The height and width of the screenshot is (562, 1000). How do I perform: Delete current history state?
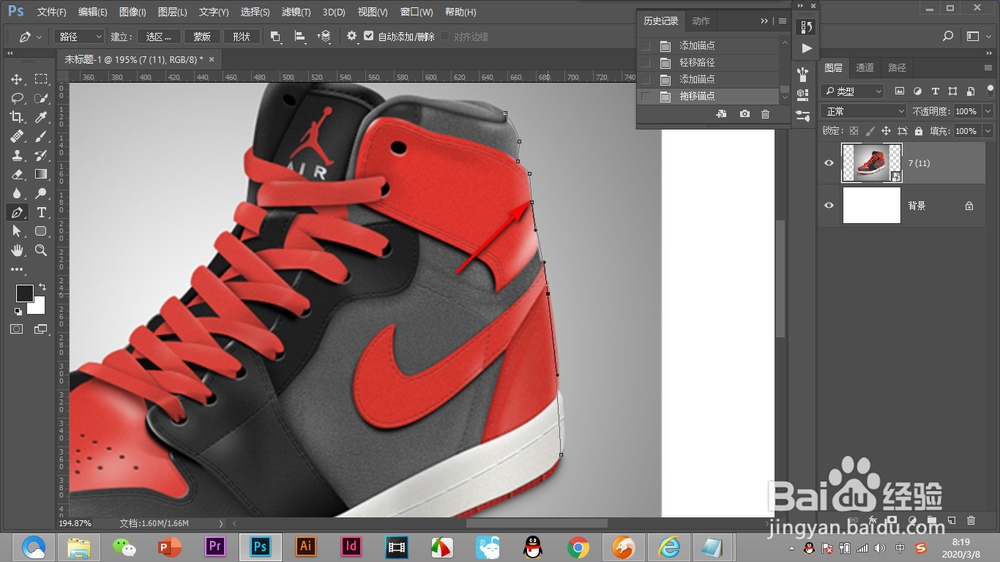pos(765,114)
